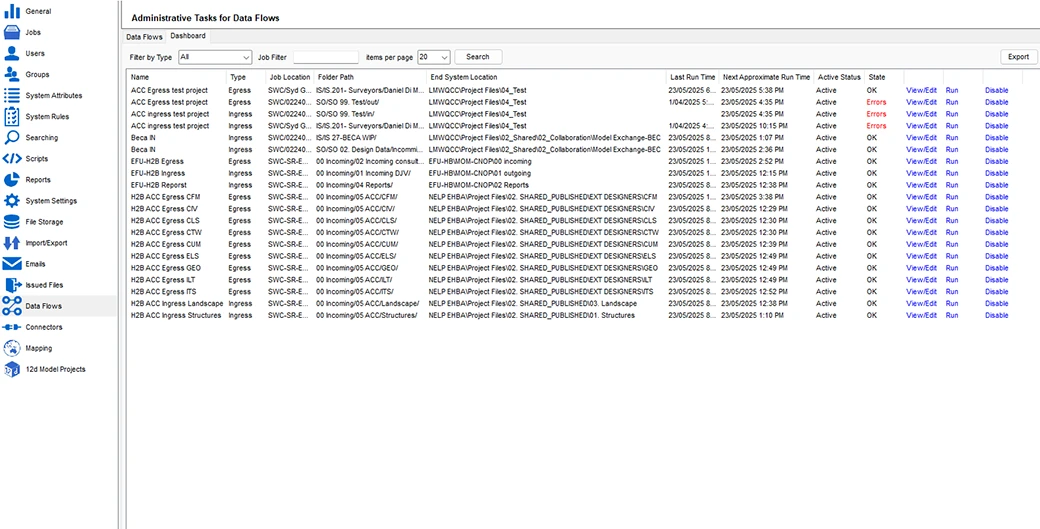Image resolution: width=1040 pixels, height=529 pixels.
Task: Click Disable for H2B ACC Egress ITS
Action: point(996,292)
